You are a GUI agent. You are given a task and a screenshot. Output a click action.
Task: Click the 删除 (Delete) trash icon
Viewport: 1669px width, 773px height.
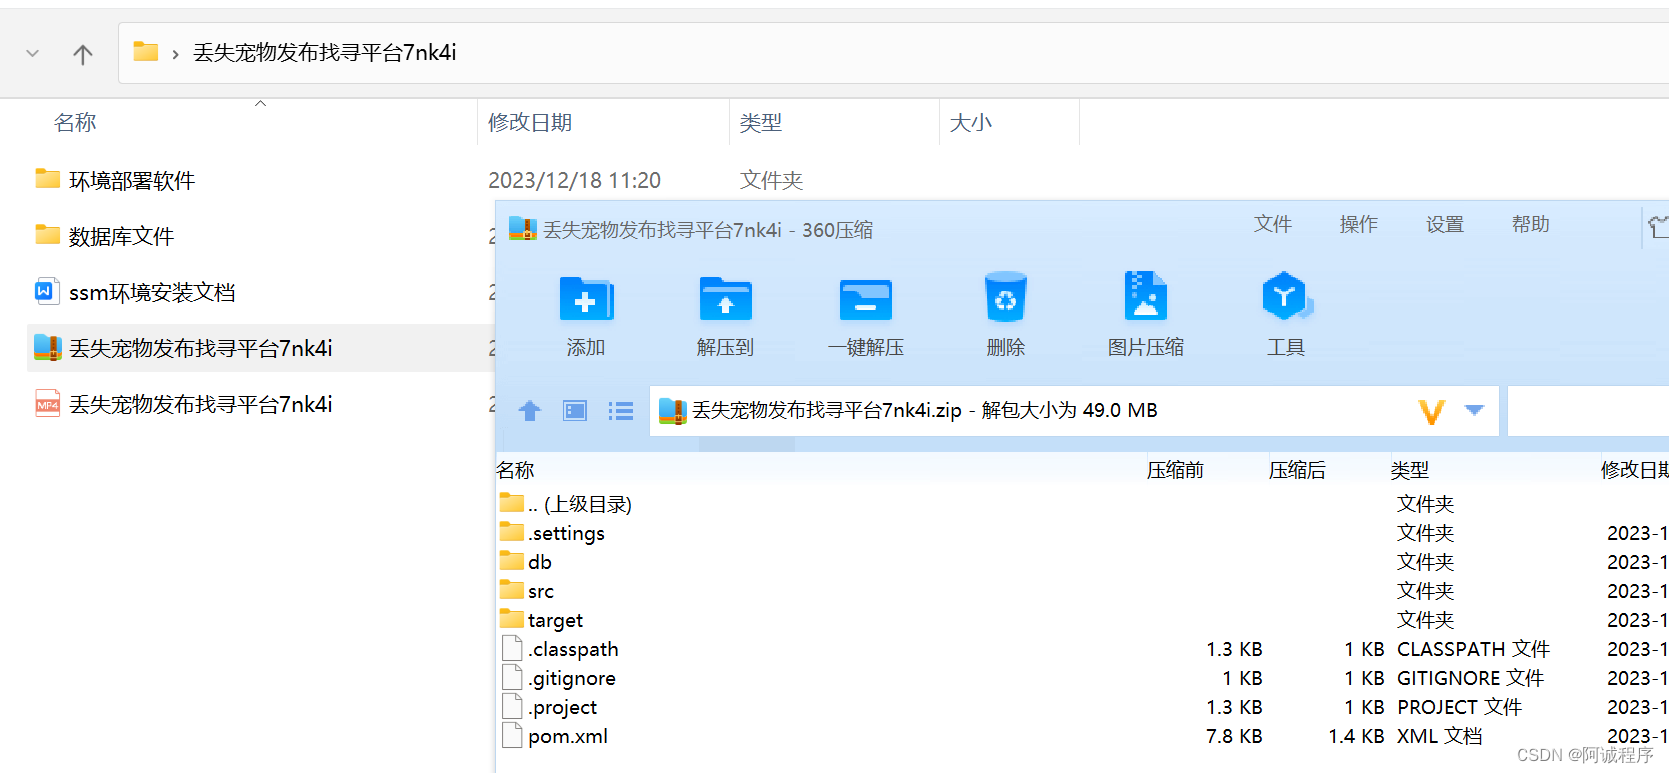tap(1005, 297)
